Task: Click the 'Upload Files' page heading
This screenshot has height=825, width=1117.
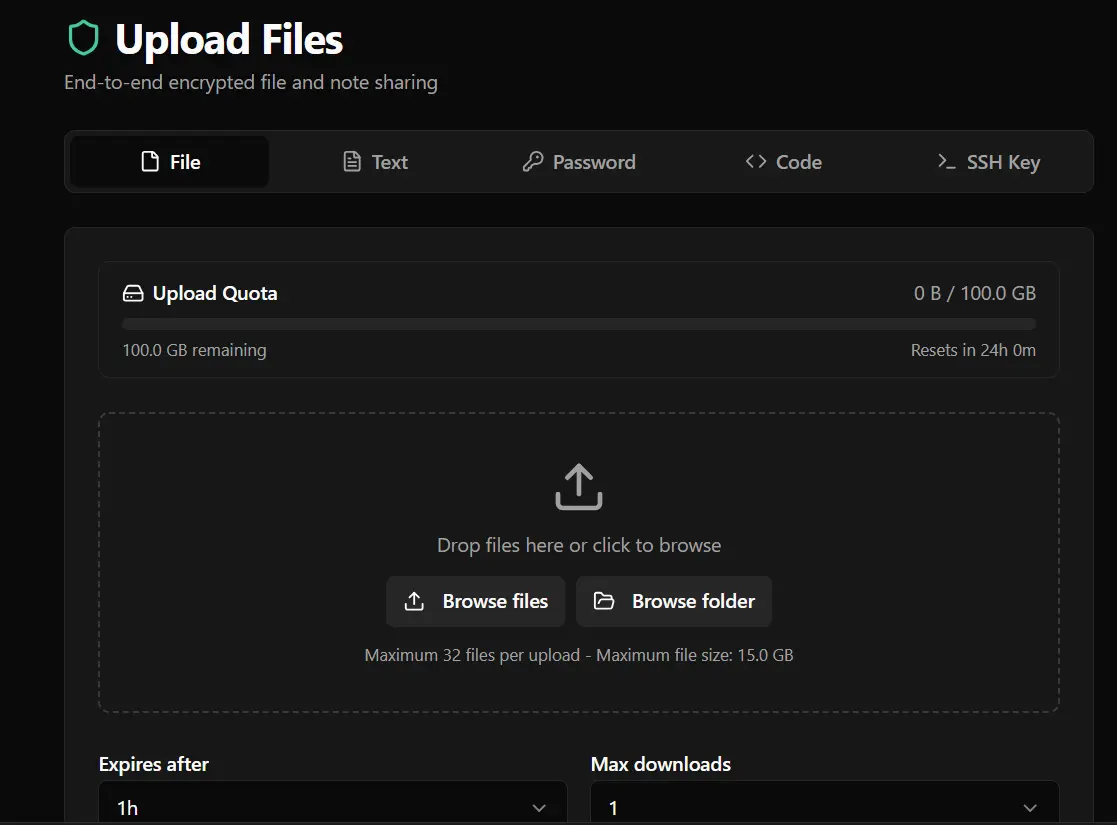Action: coord(229,39)
